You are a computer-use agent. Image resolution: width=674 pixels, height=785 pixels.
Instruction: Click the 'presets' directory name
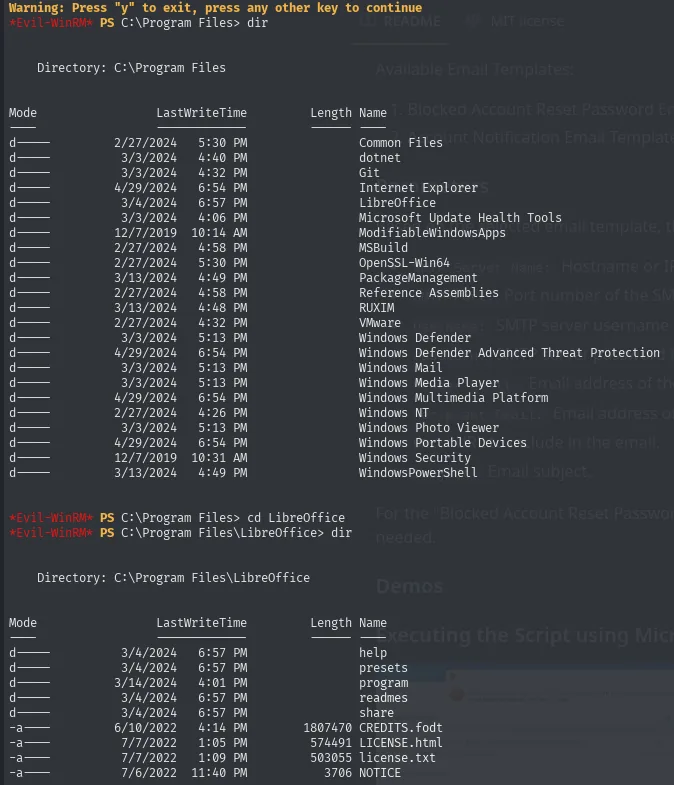pos(383,668)
